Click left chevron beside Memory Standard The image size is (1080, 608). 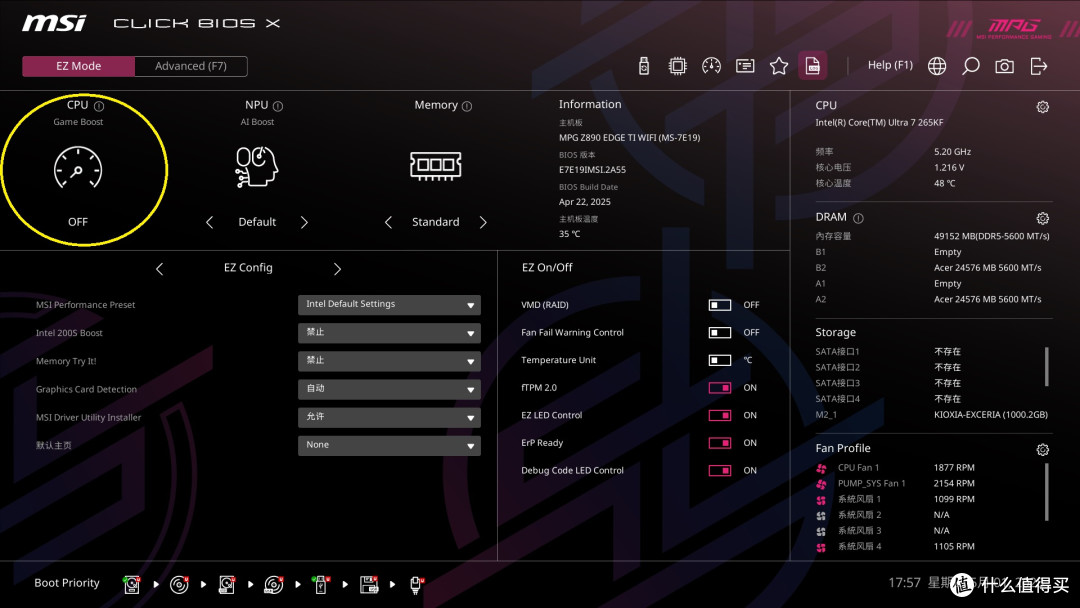pyautogui.click(x=388, y=222)
